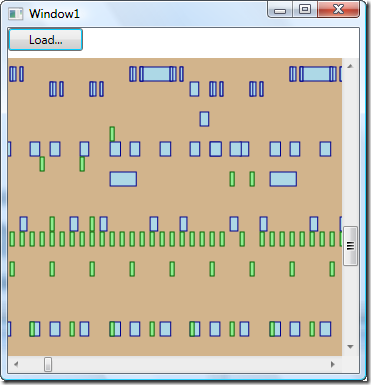This screenshot has height=385, width=371.
Task: Select the wide blue note on the right side
Action: pos(283,179)
